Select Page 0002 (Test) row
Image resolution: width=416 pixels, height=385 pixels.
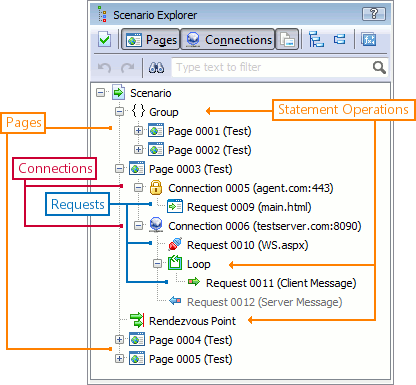pos(209,150)
